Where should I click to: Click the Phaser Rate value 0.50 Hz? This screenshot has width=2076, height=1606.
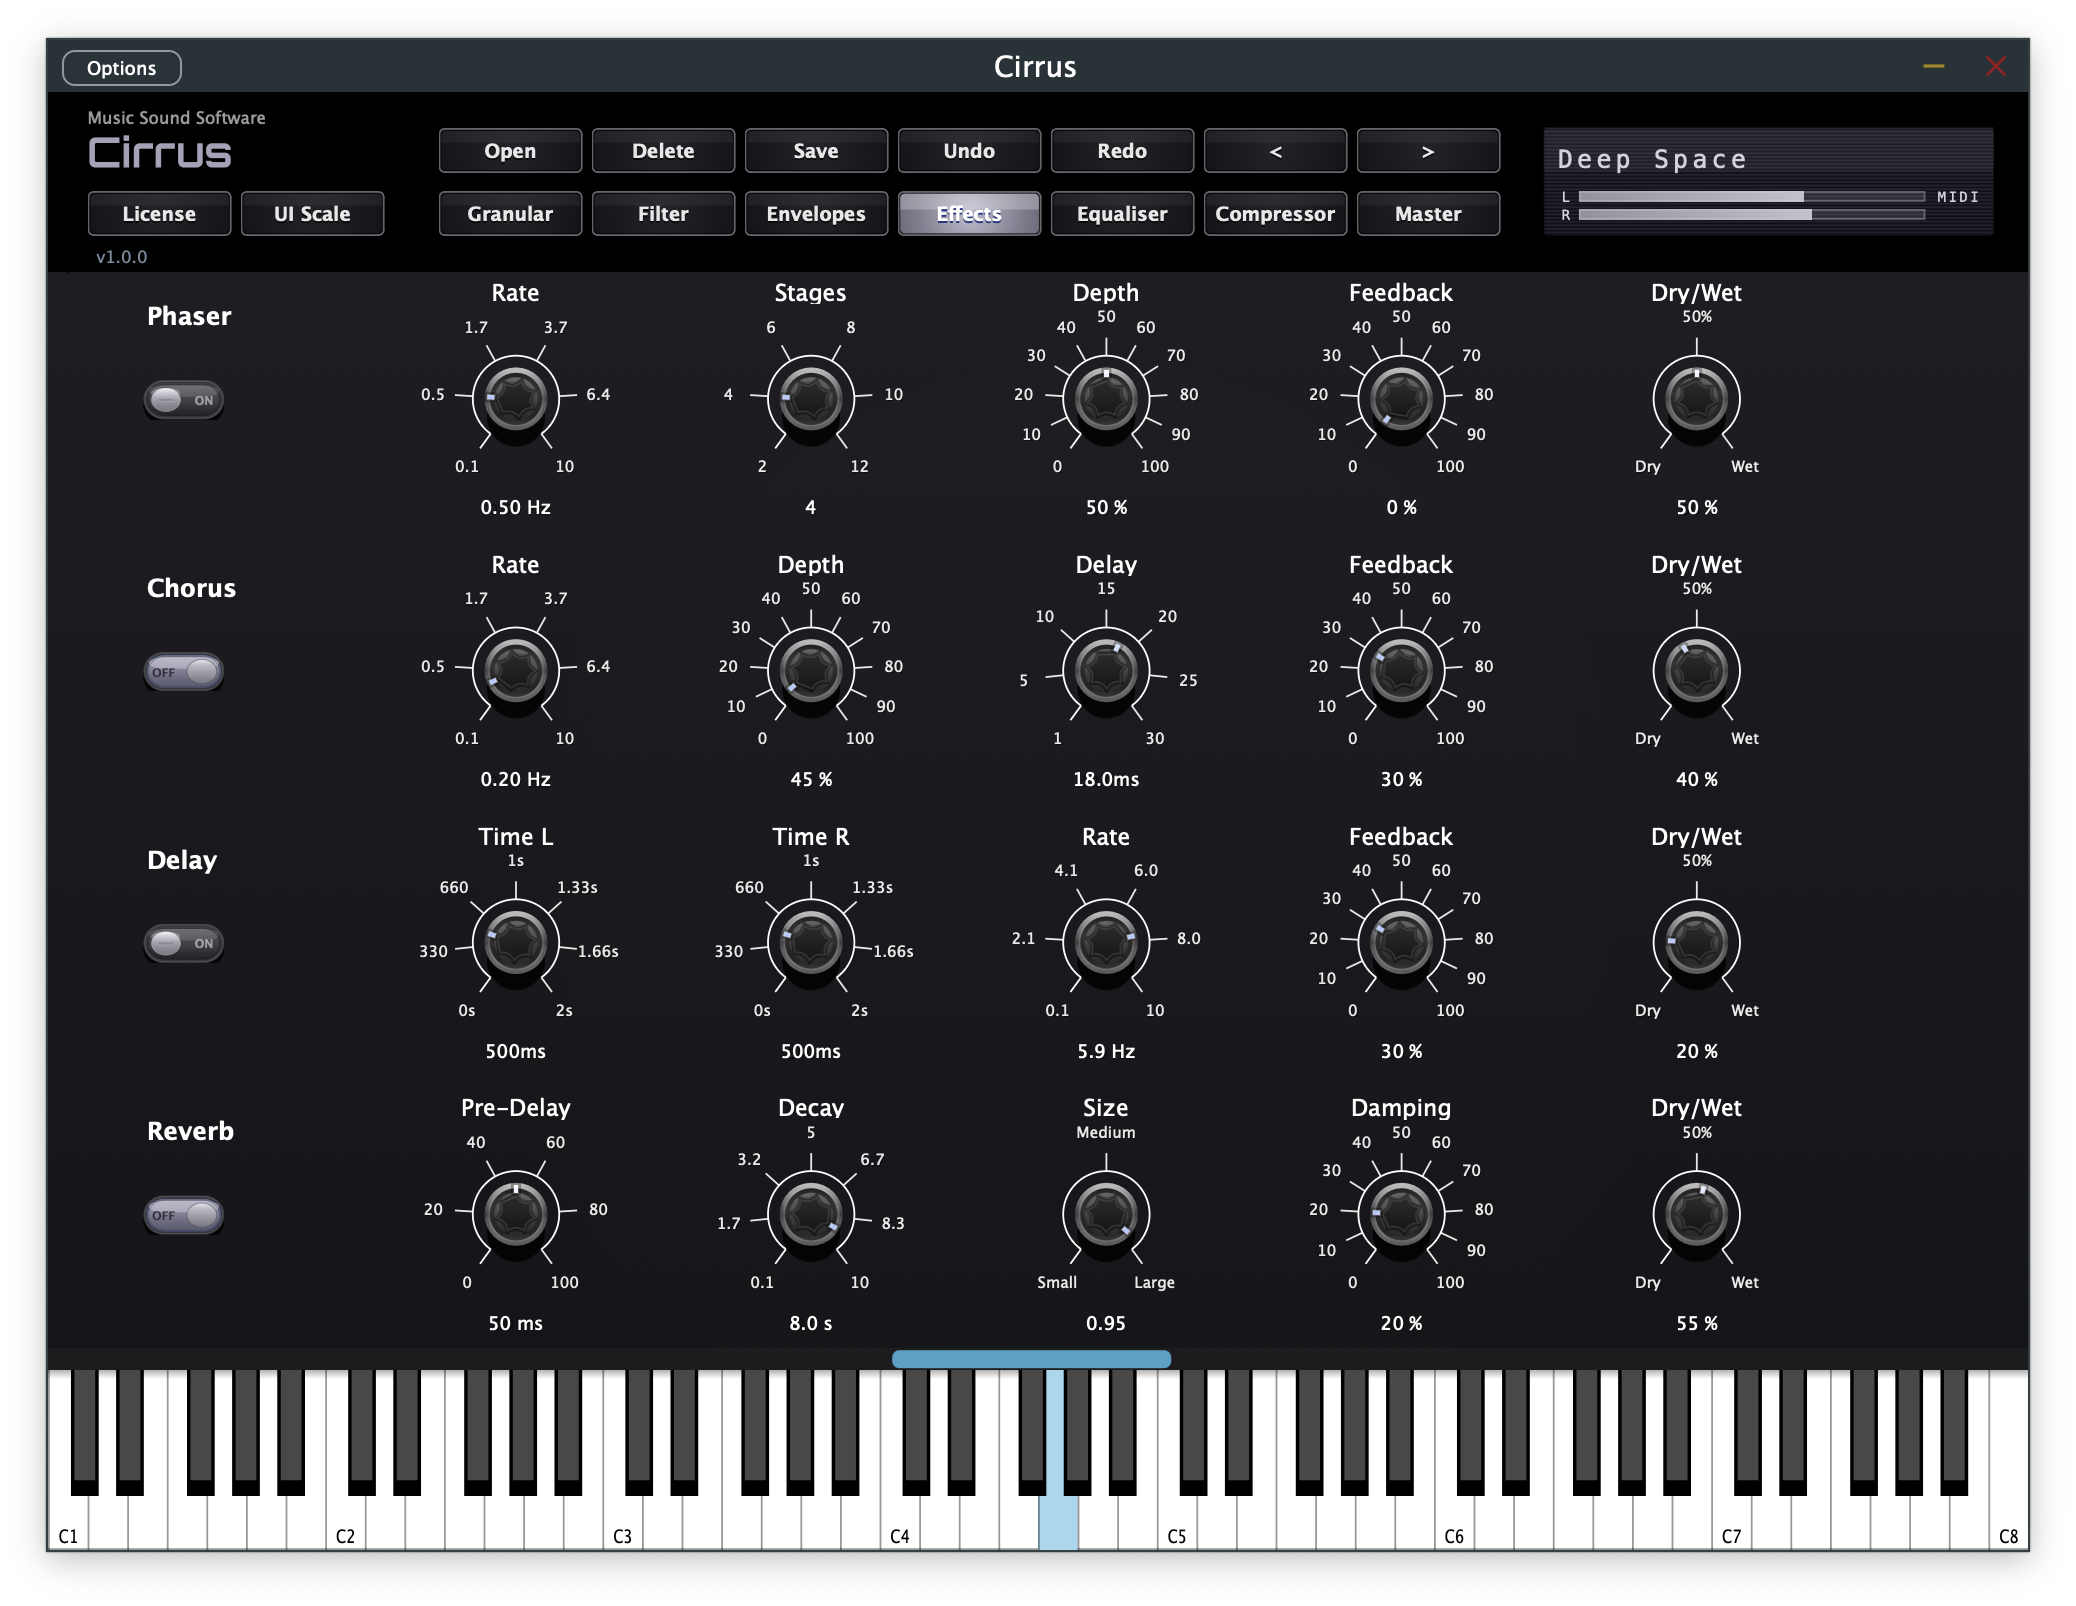click(515, 507)
